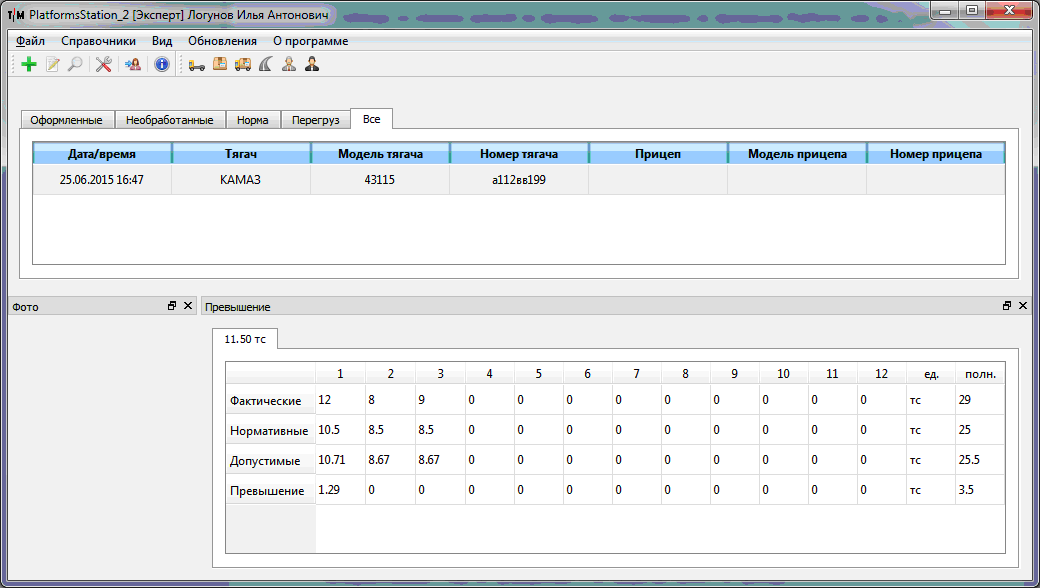Sort by the Дата/время column header
This screenshot has height=588, width=1040.
pyautogui.click(x=102, y=154)
